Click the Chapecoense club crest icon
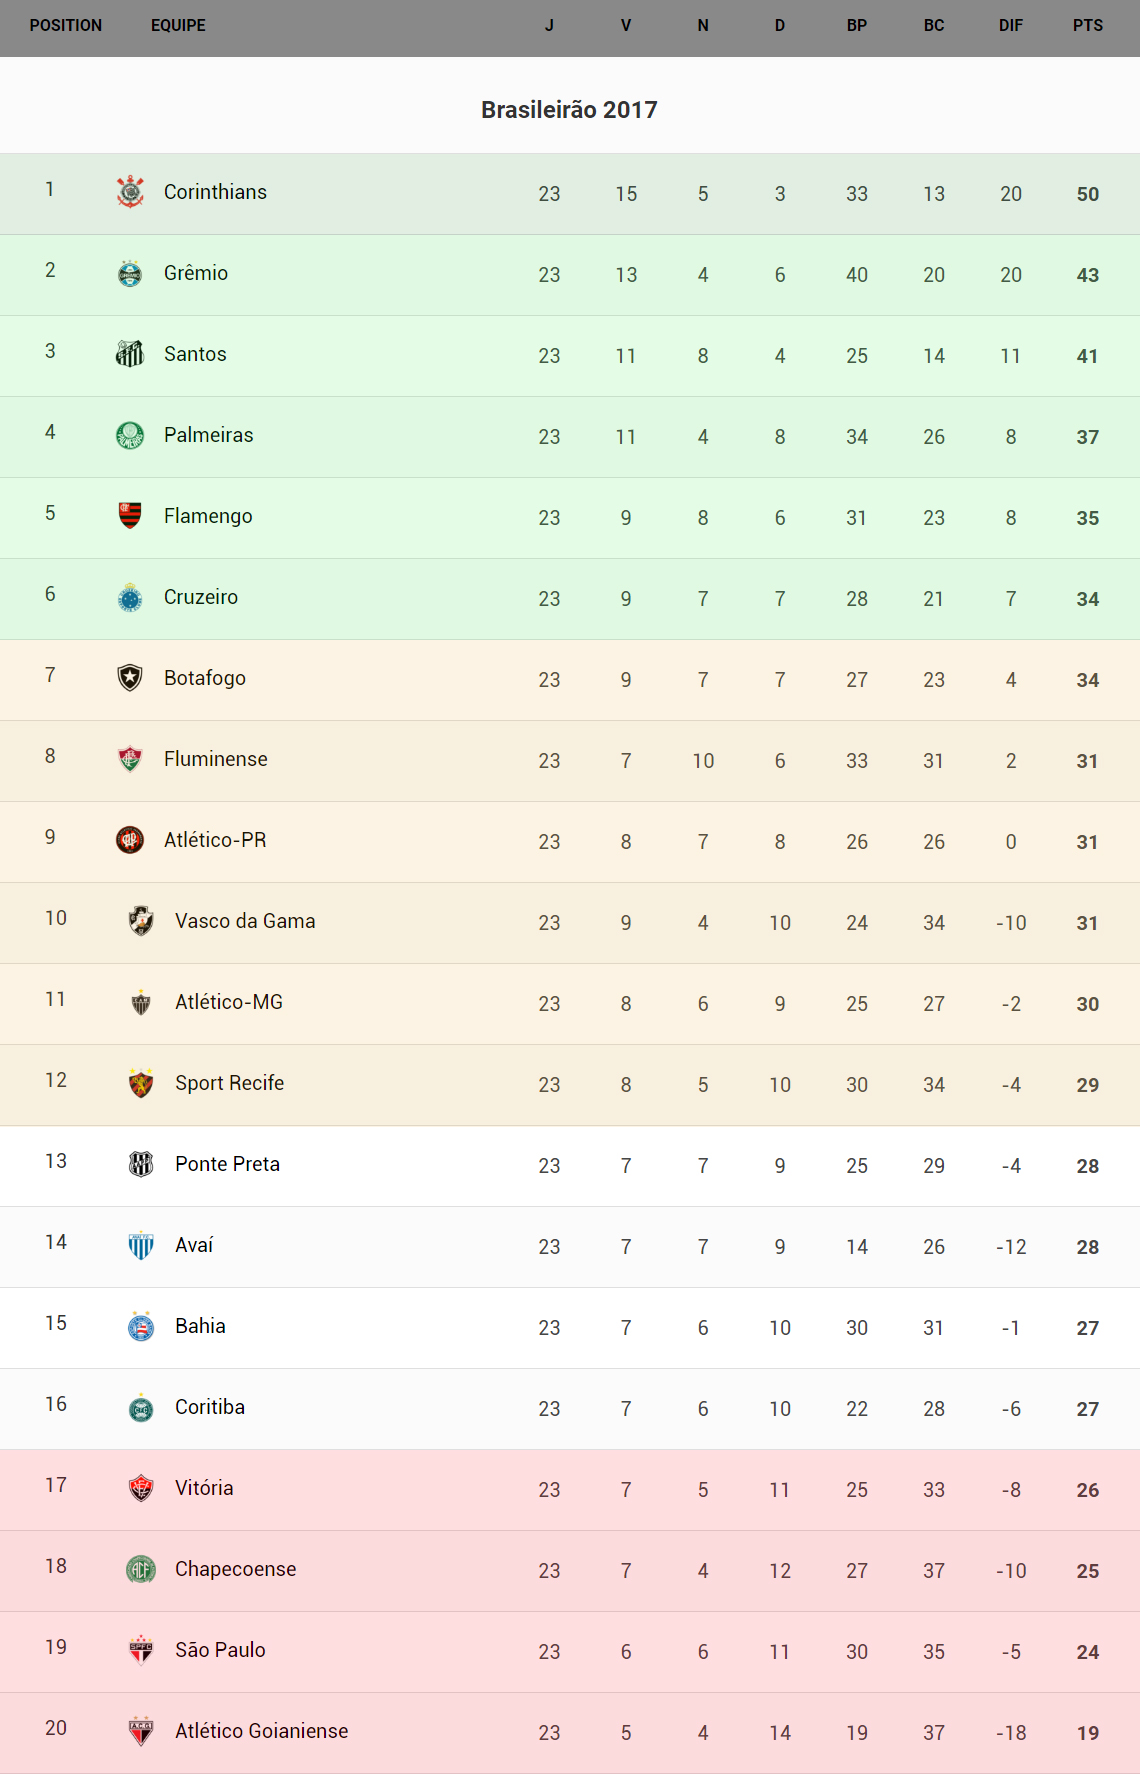The image size is (1140, 1776). coord(141,1569)
